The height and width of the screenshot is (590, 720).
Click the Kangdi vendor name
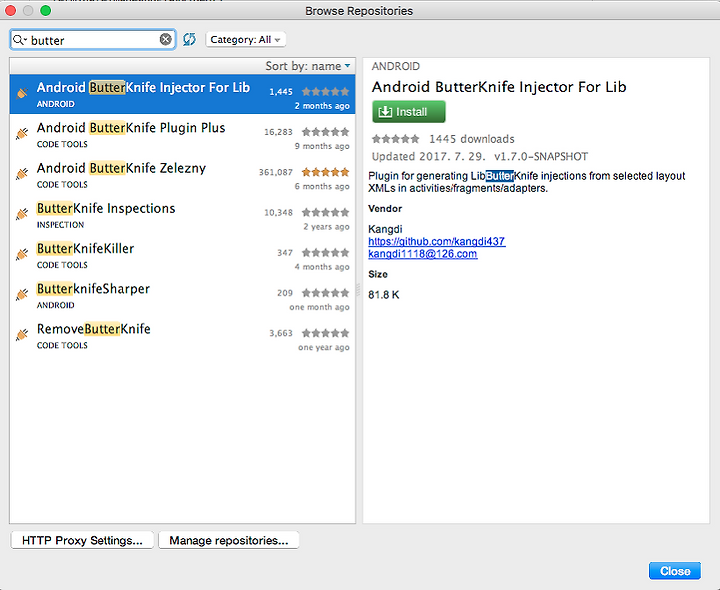tap(385, 229)
